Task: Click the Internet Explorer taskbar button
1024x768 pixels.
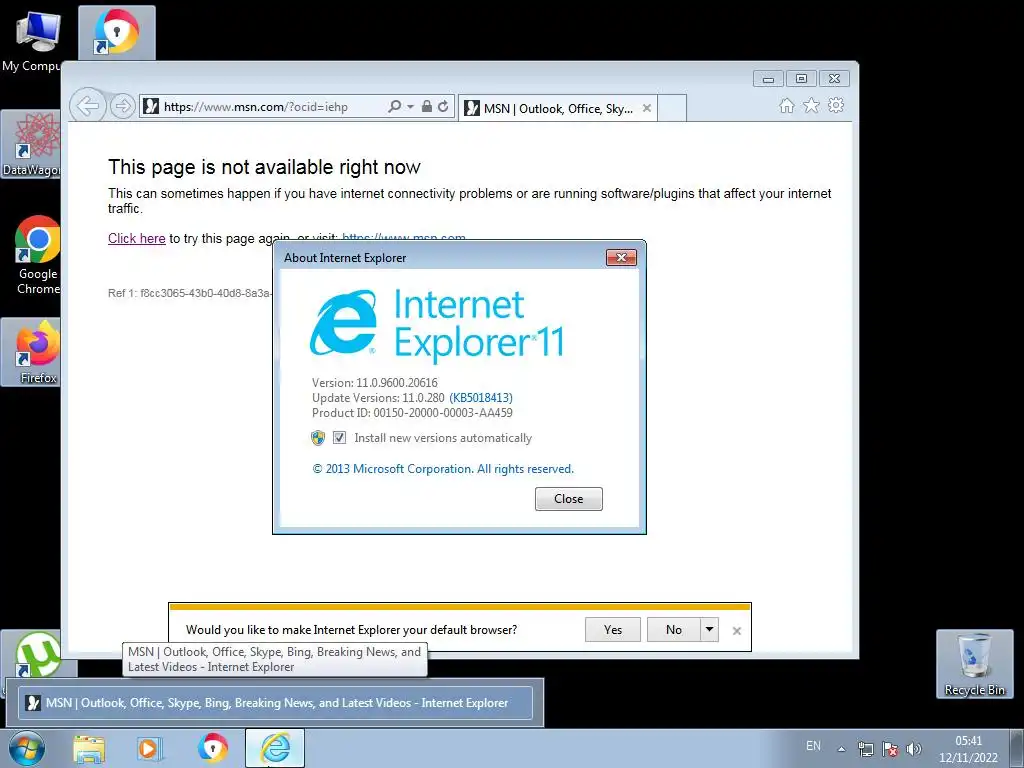Action: 275,748
